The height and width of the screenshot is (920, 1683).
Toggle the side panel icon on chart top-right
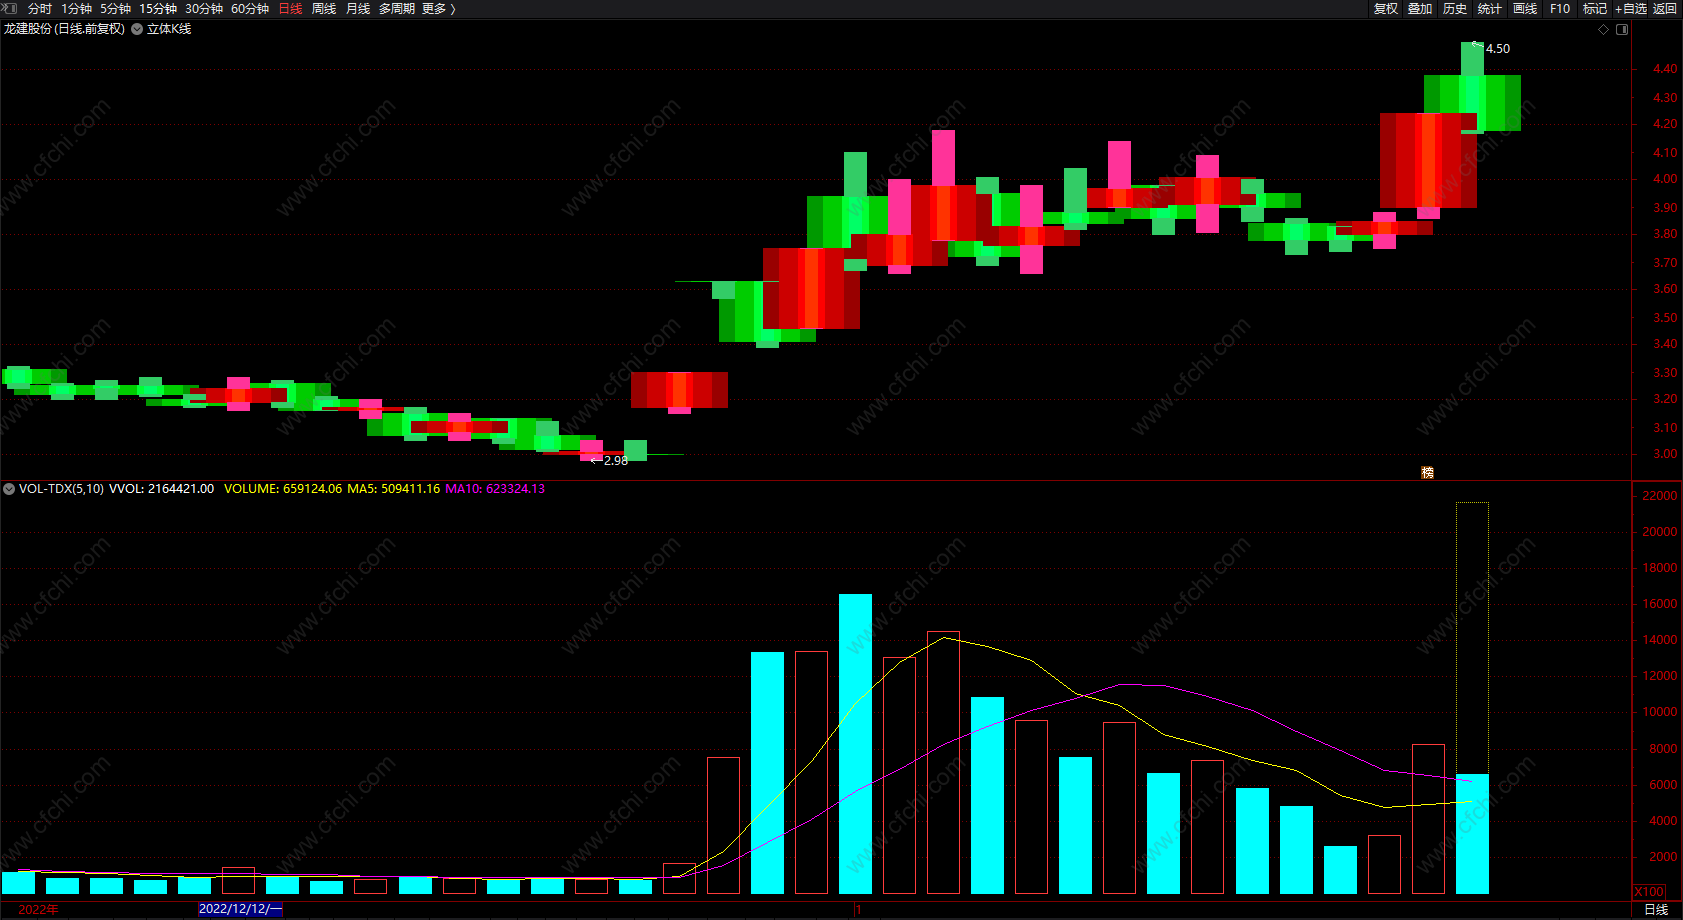click(x=1622, y=29)
